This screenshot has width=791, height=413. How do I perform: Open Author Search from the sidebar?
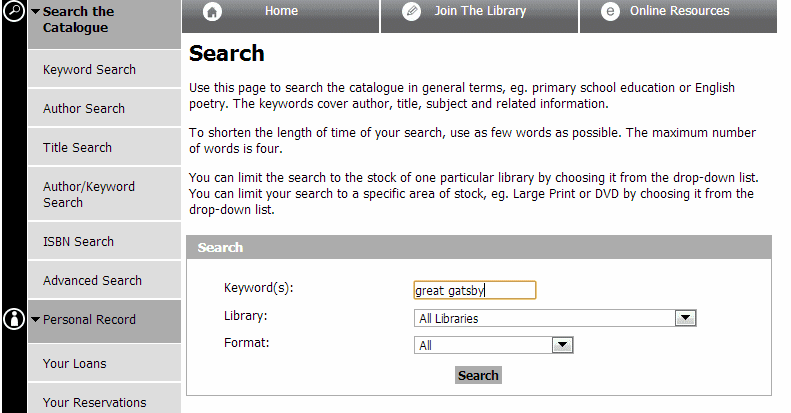coord(84,109)
